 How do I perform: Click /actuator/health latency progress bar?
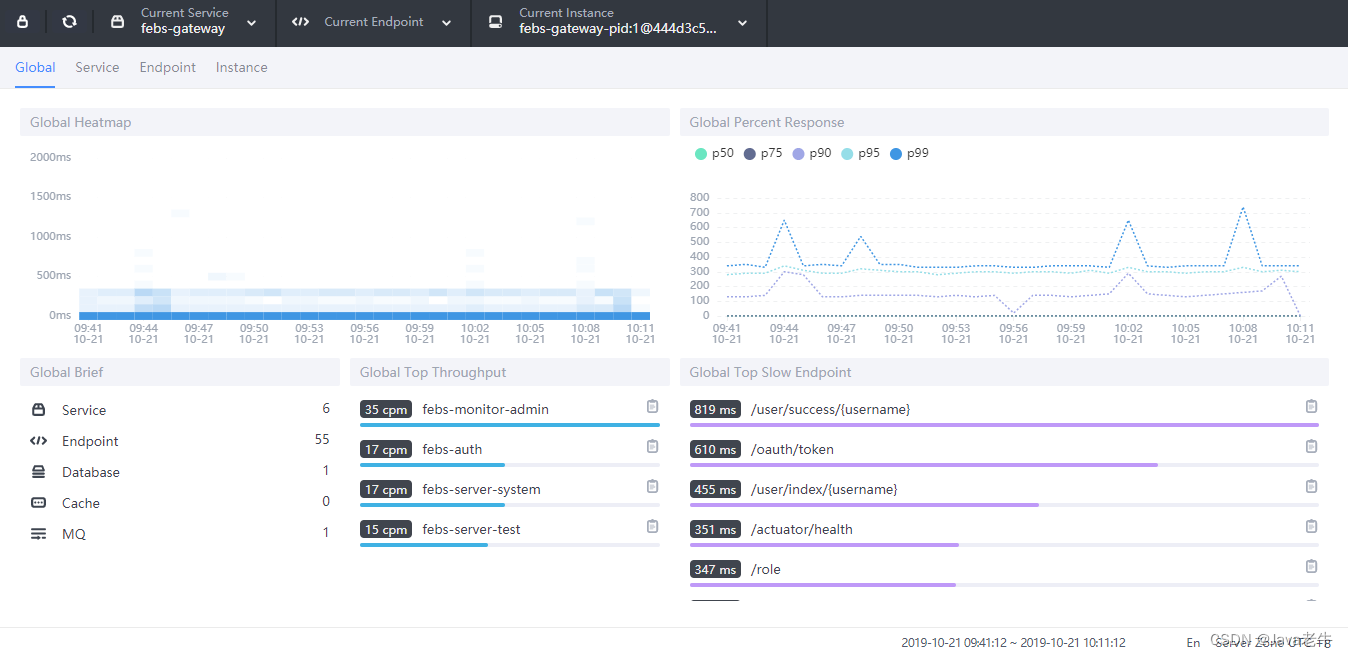coord(1004,545)
